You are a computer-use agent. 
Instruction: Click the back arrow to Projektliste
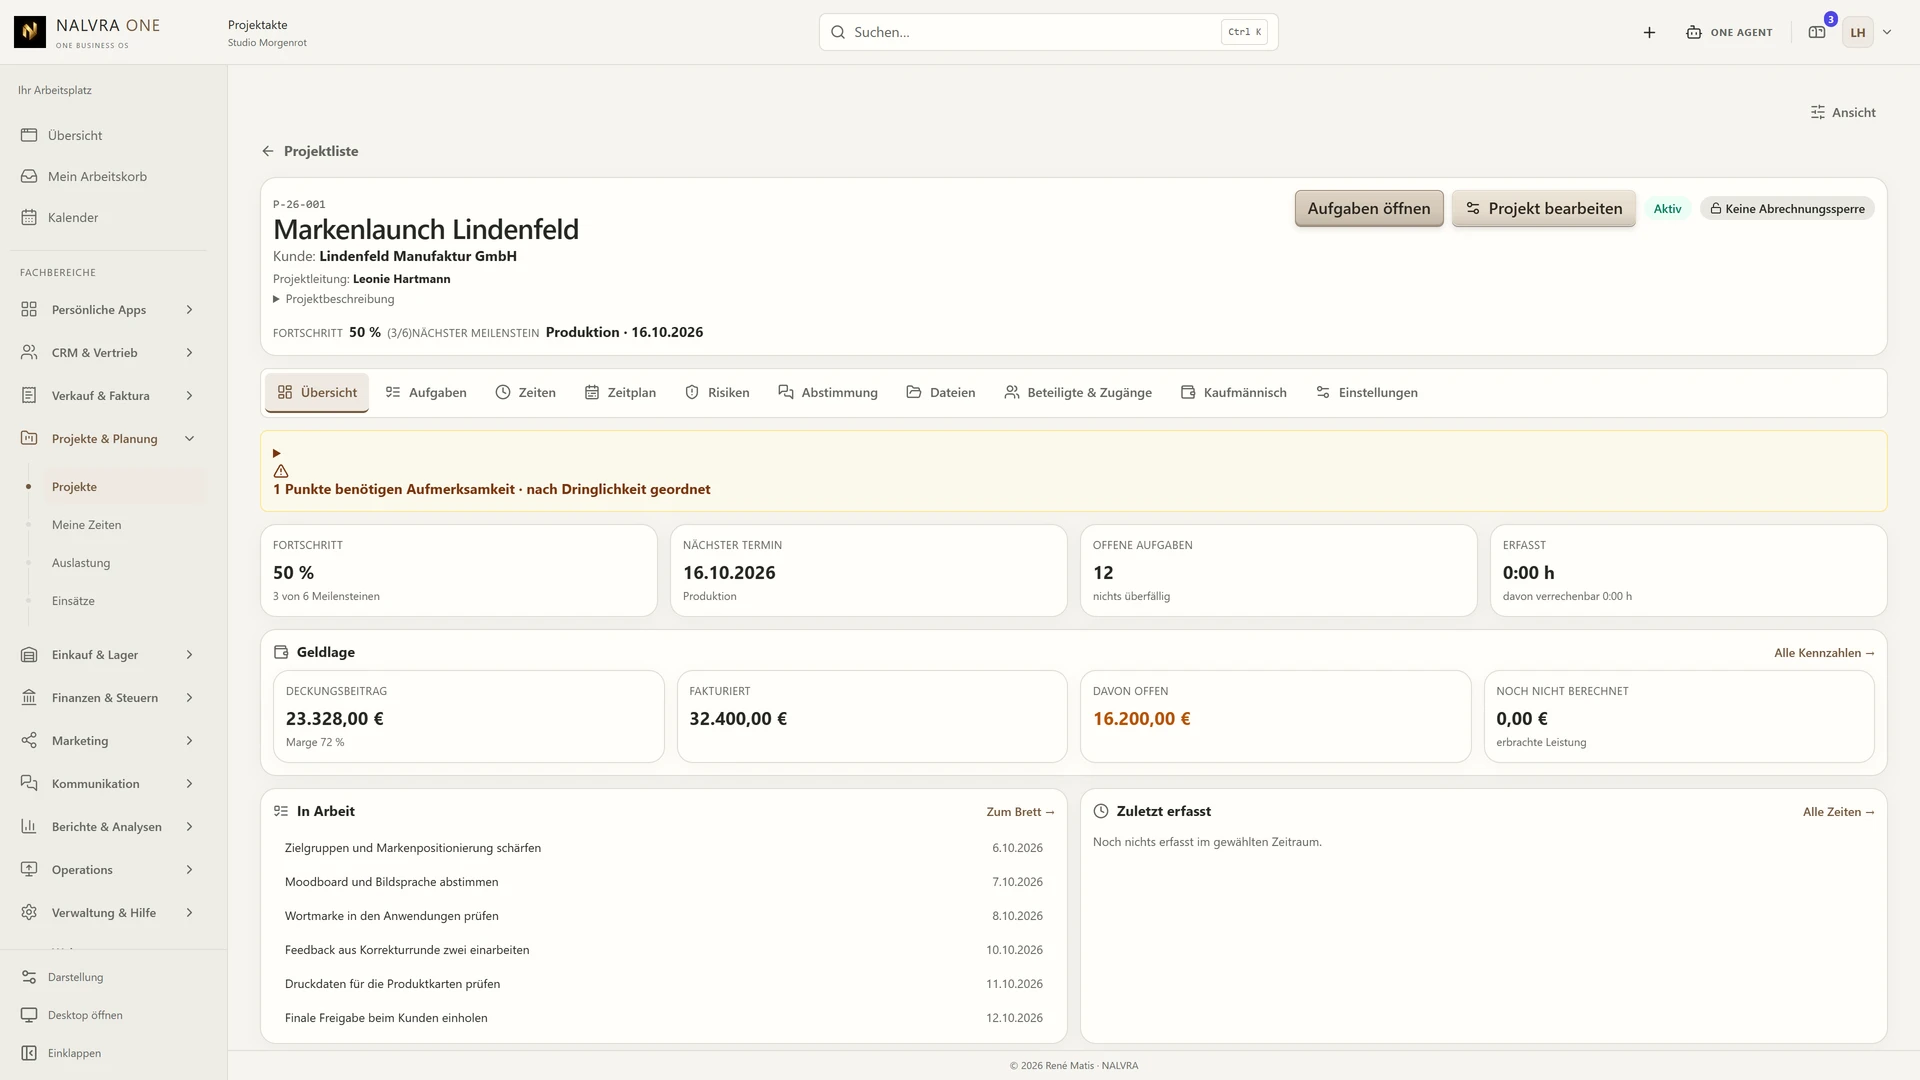[268, 151]
